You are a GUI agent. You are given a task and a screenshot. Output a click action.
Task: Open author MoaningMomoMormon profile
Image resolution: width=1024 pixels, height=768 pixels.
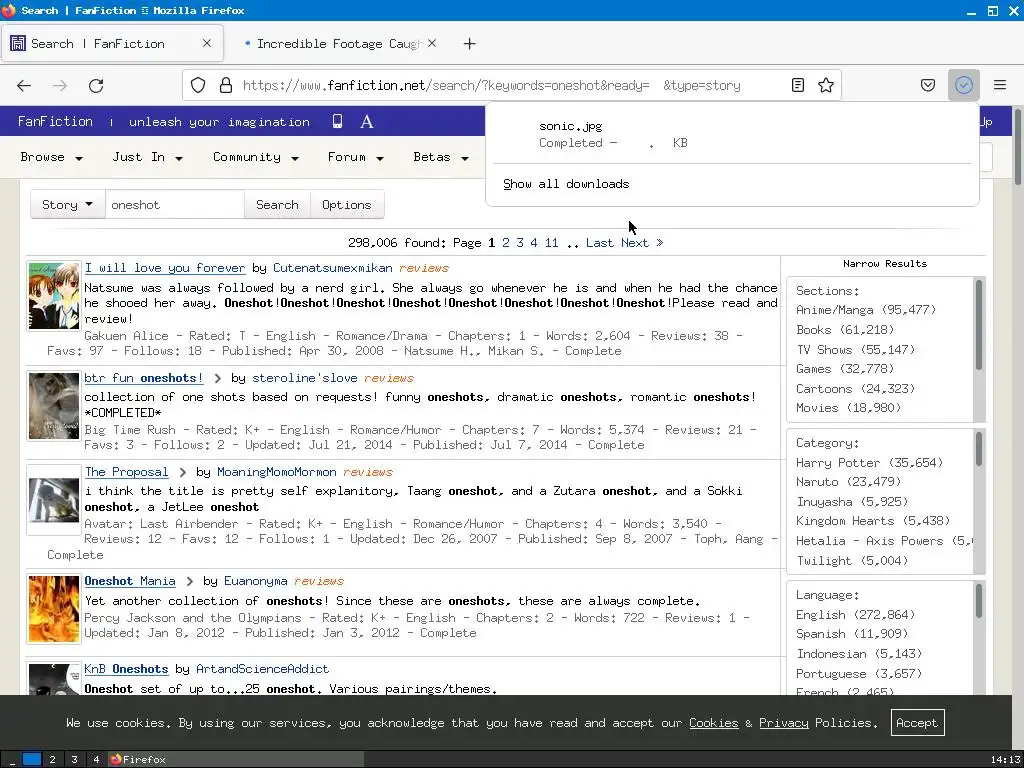[x=277, y=472]
